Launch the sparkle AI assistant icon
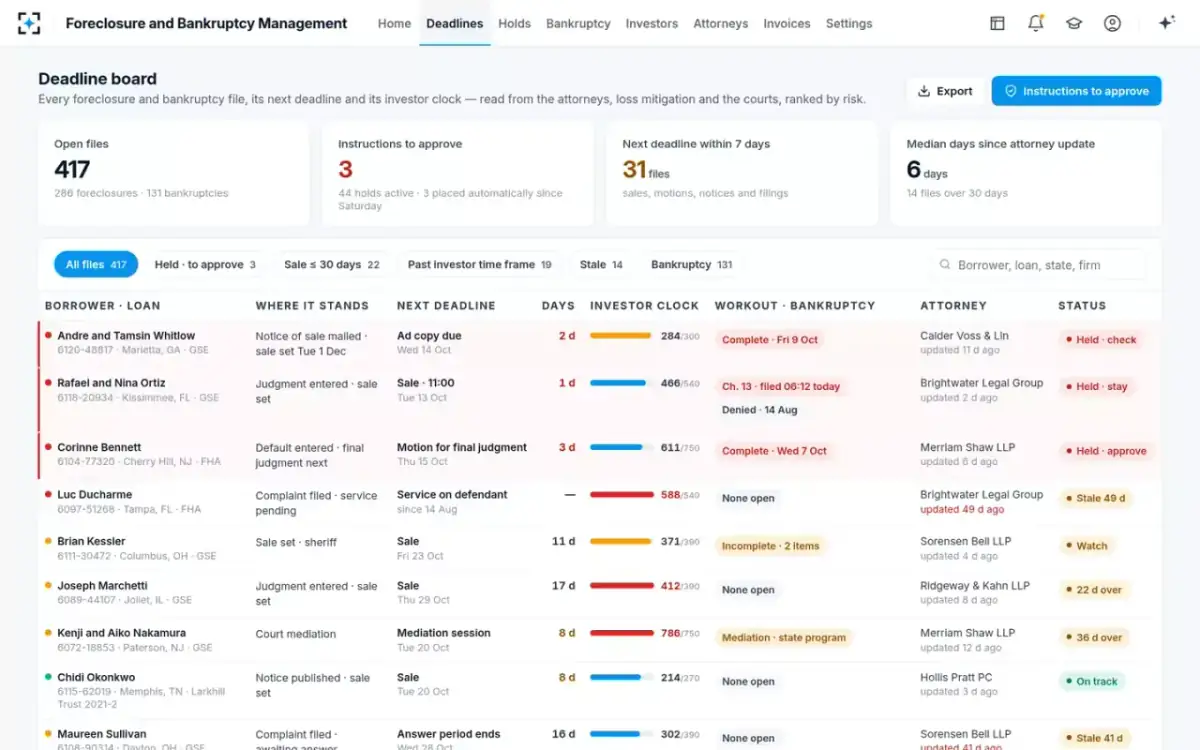1200x750 pixels. click(x=1166, y=23)
